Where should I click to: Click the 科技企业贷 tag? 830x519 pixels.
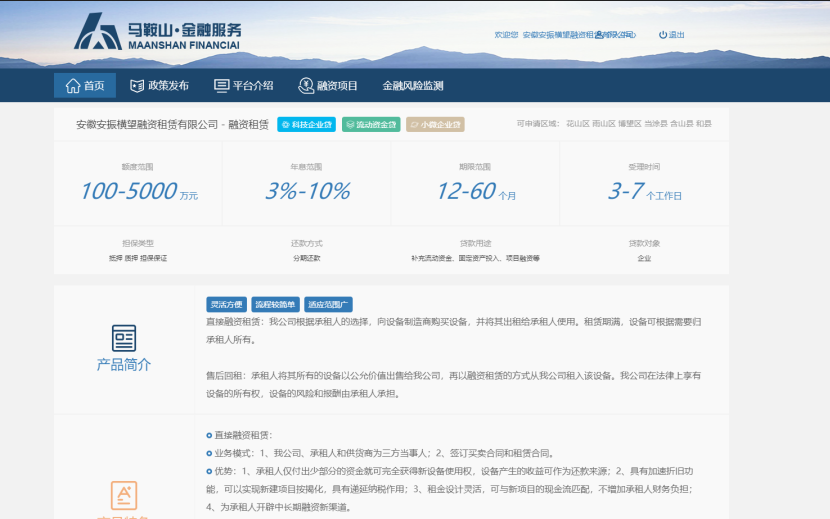(306, 124)
